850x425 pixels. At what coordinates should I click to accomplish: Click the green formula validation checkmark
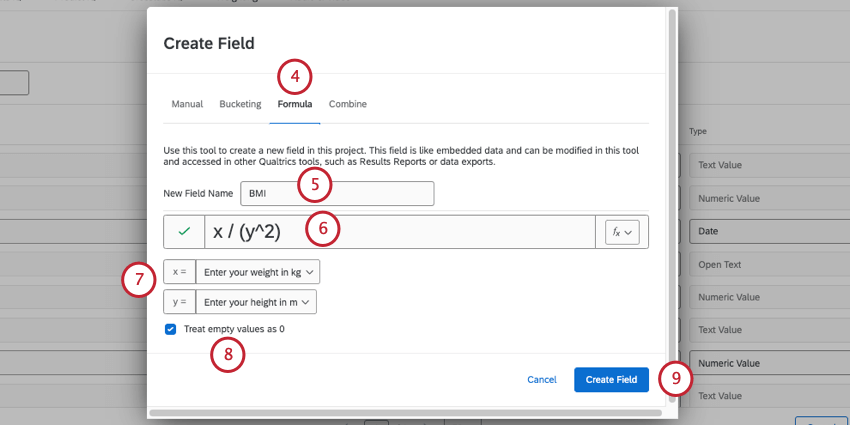(x=184, y=232)
